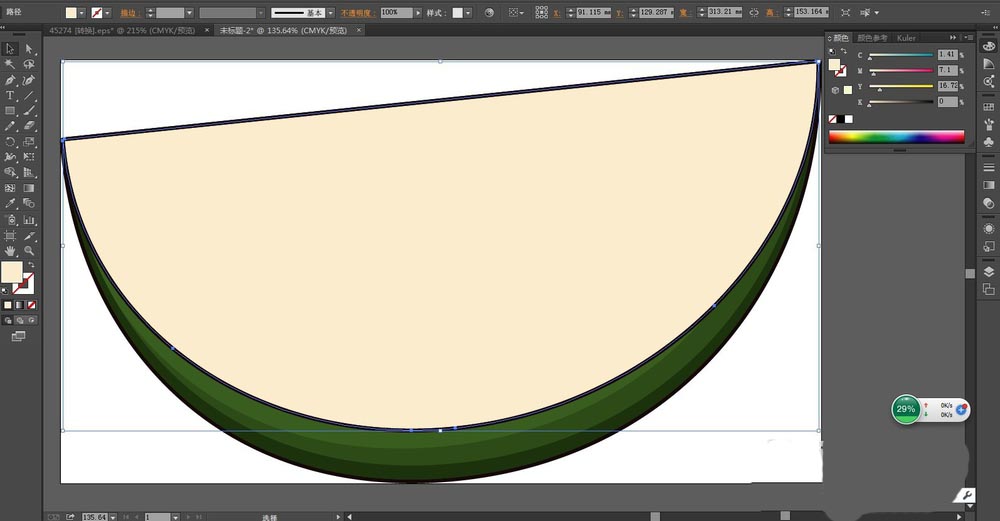Click the 不透明度 opacity link label
Viewport: 1000px width, 521px height.
click(x=358, y=13)
